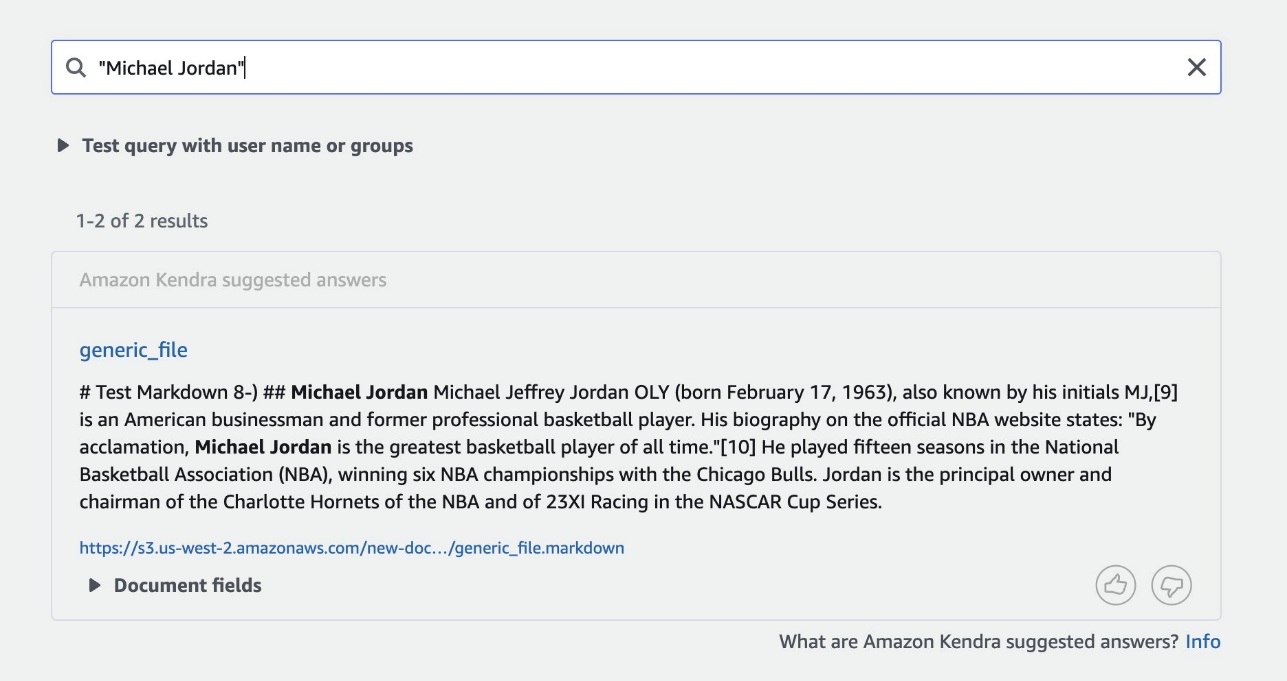
Task: Clear the search query with the X icon
Action: [1196, 67]
